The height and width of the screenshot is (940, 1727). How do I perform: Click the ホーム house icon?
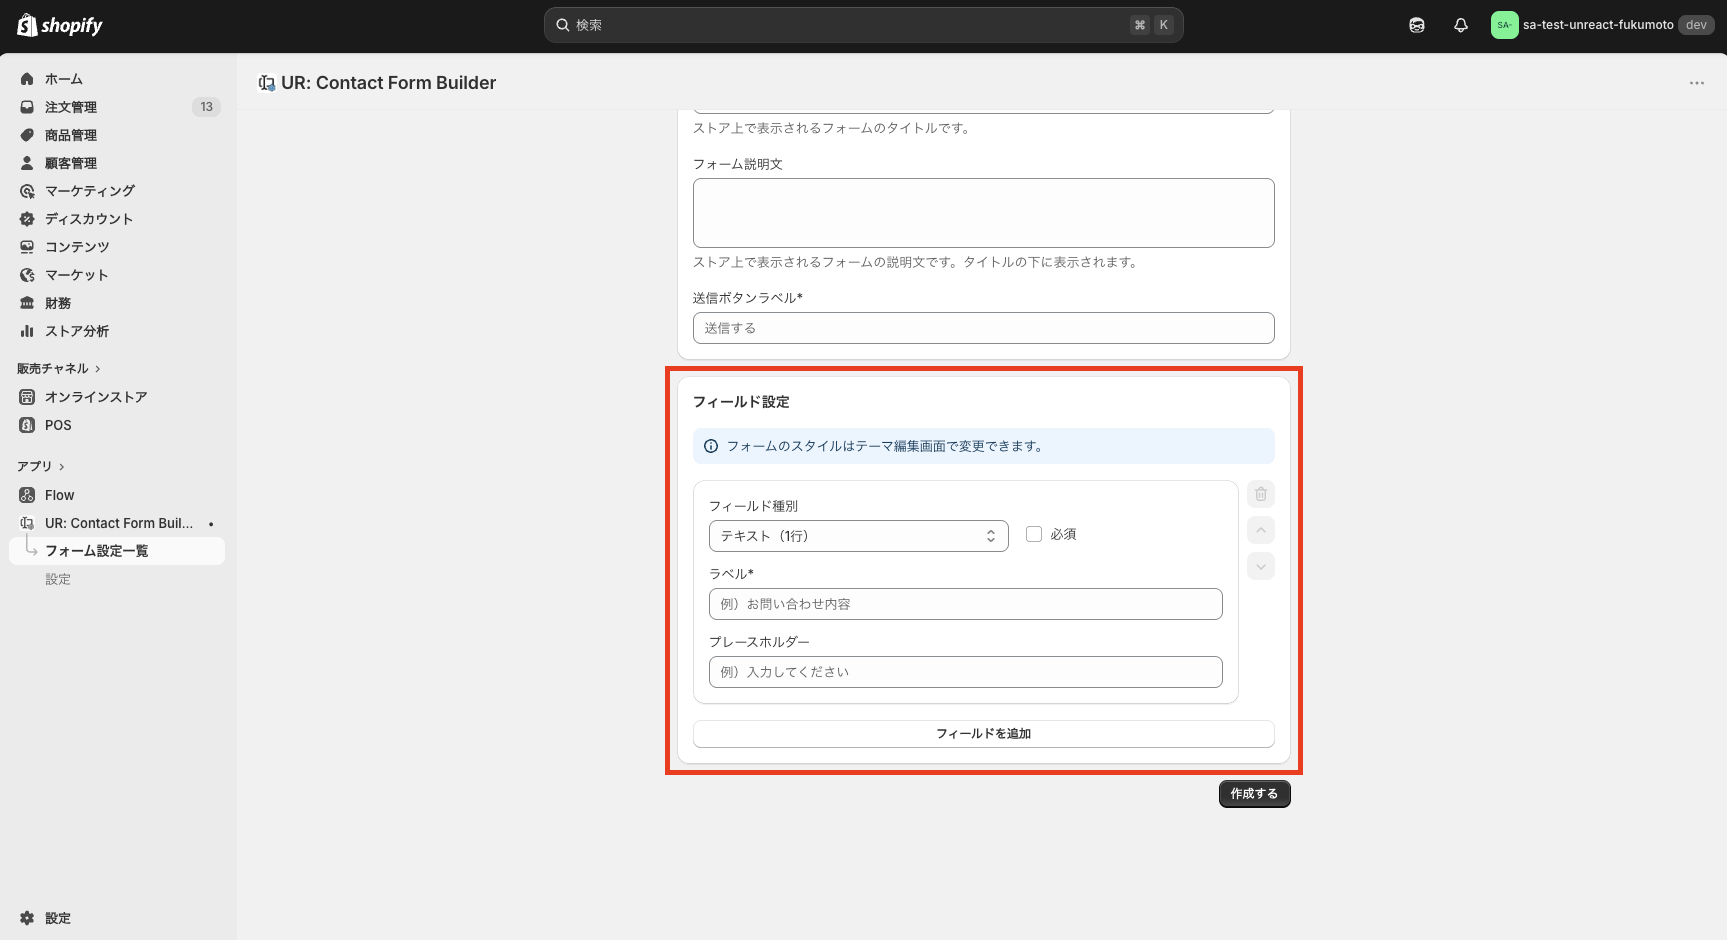pos(27,79)
